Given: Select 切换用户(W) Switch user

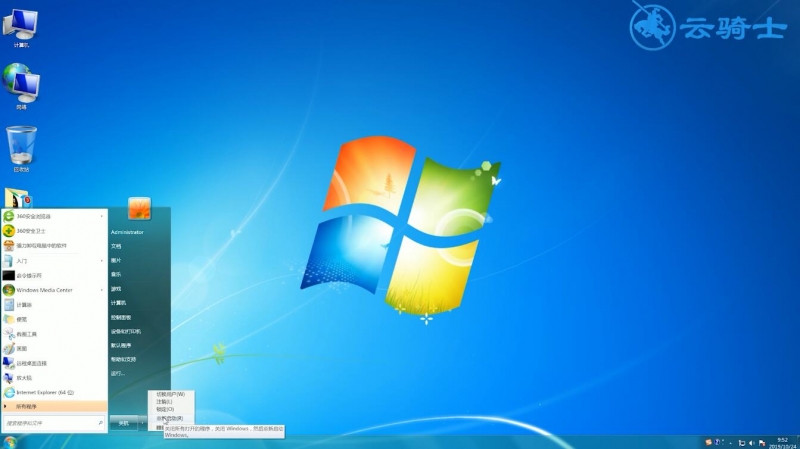Looking at the screenshot, I should 171,394.
